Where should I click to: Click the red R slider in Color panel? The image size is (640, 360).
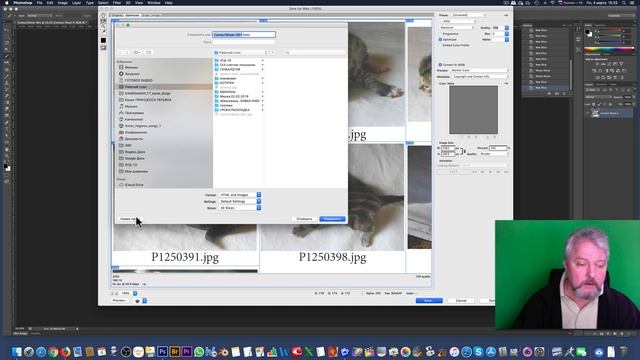pyautogui.click(x=609, y=31)
